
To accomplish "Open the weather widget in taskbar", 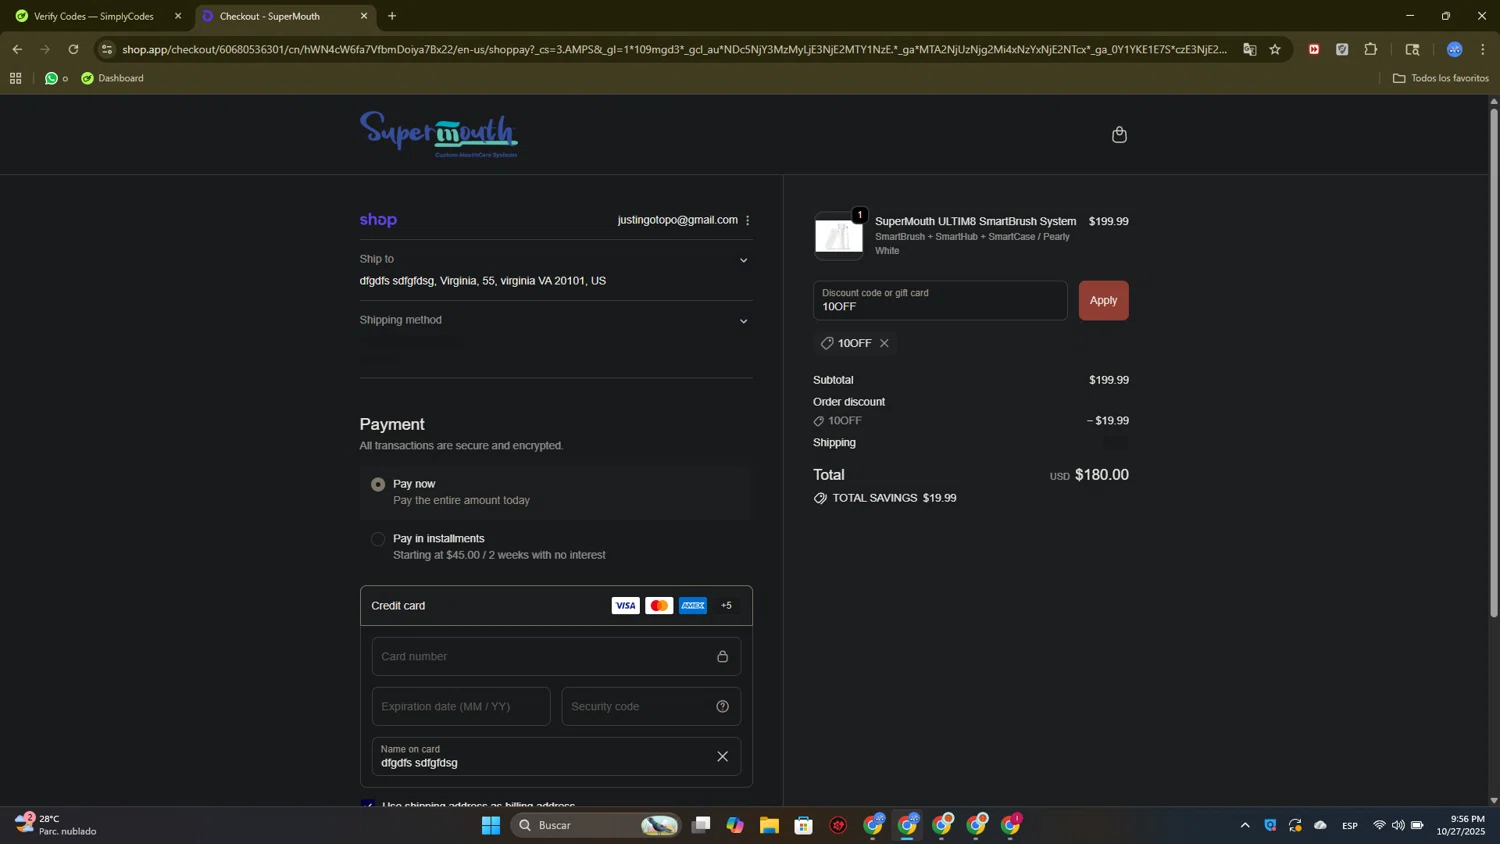I will [x=58, y=825].
